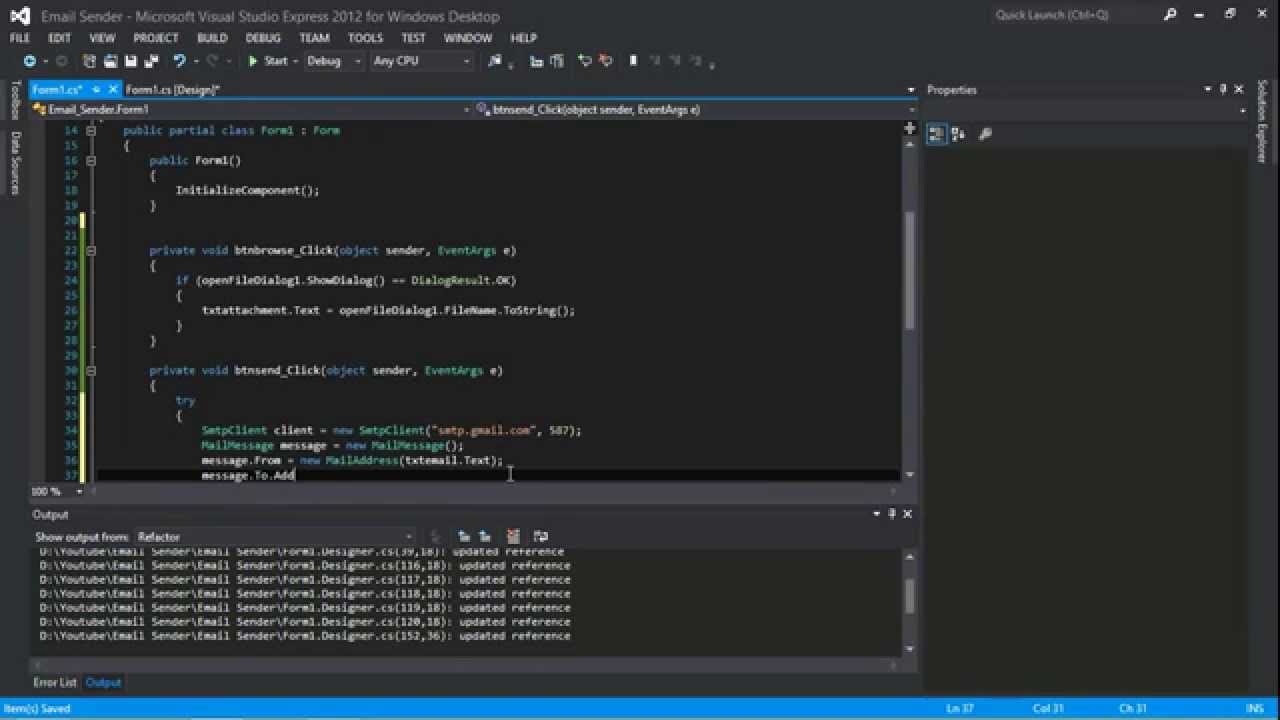The width and height of the screenshot is (1280, 720).
Task: Open the DEBUG menu
Action: (263, 38)
